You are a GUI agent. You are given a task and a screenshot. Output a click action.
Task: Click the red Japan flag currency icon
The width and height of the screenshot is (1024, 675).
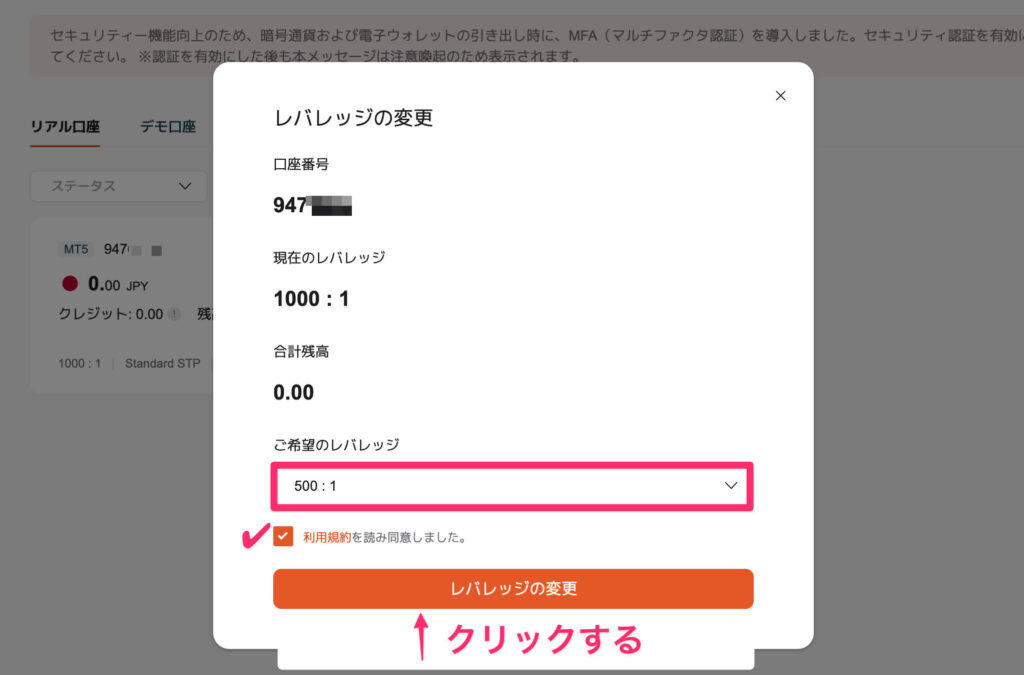[x=70, y=284]
